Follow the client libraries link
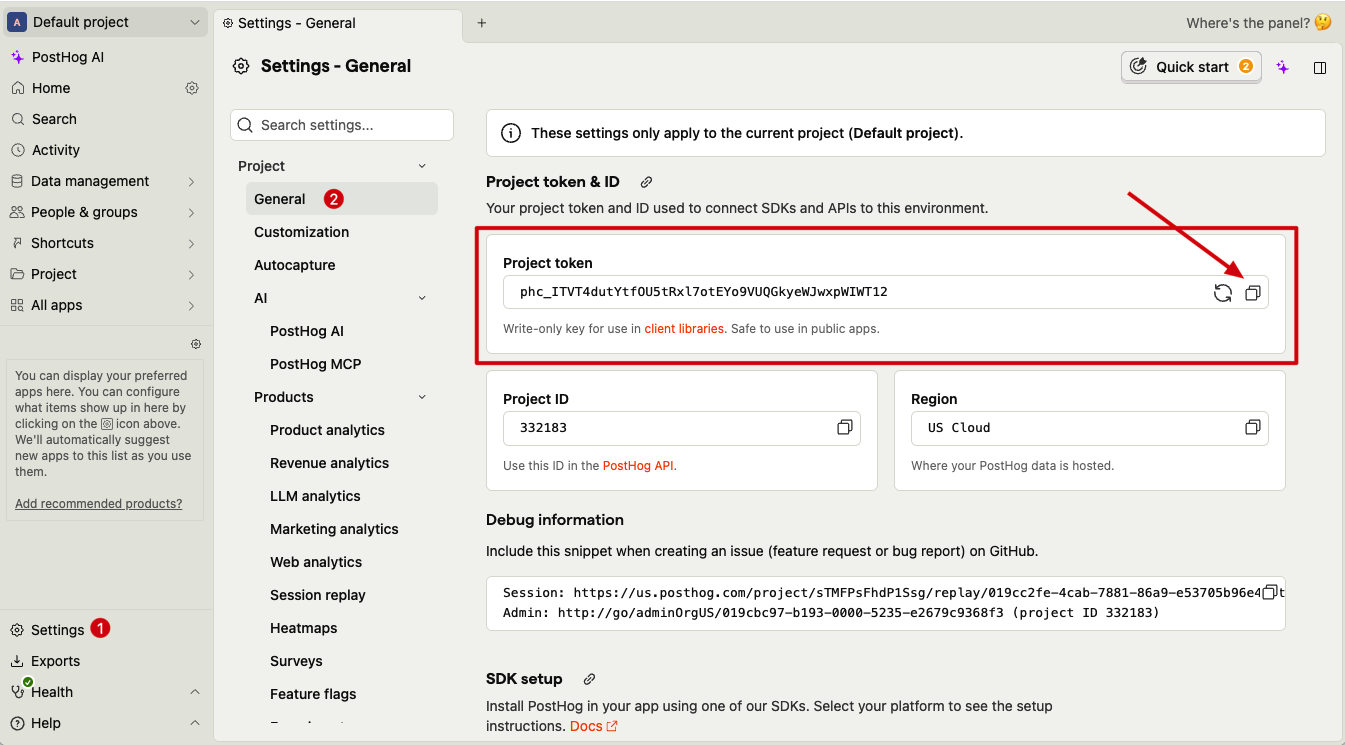The image size is (1345, 745). coord(684,328)
